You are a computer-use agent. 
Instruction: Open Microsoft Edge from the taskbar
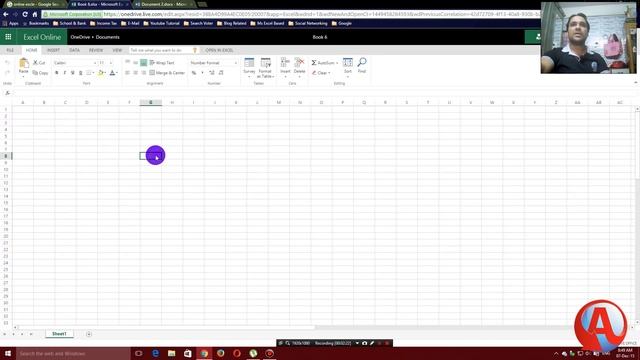click(156, 353)
